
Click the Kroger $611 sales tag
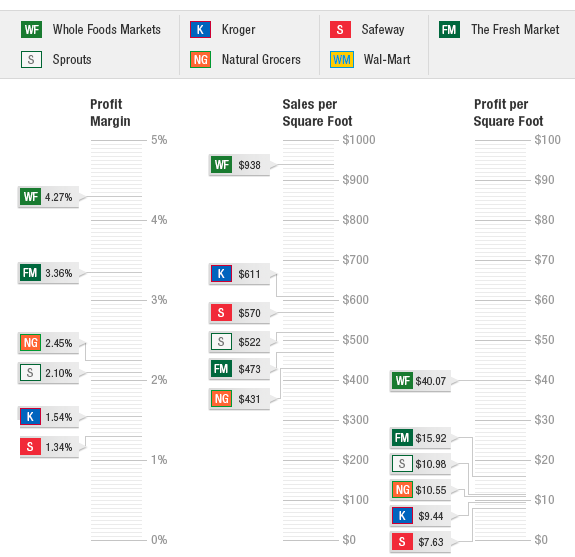(x=239, y=274)
